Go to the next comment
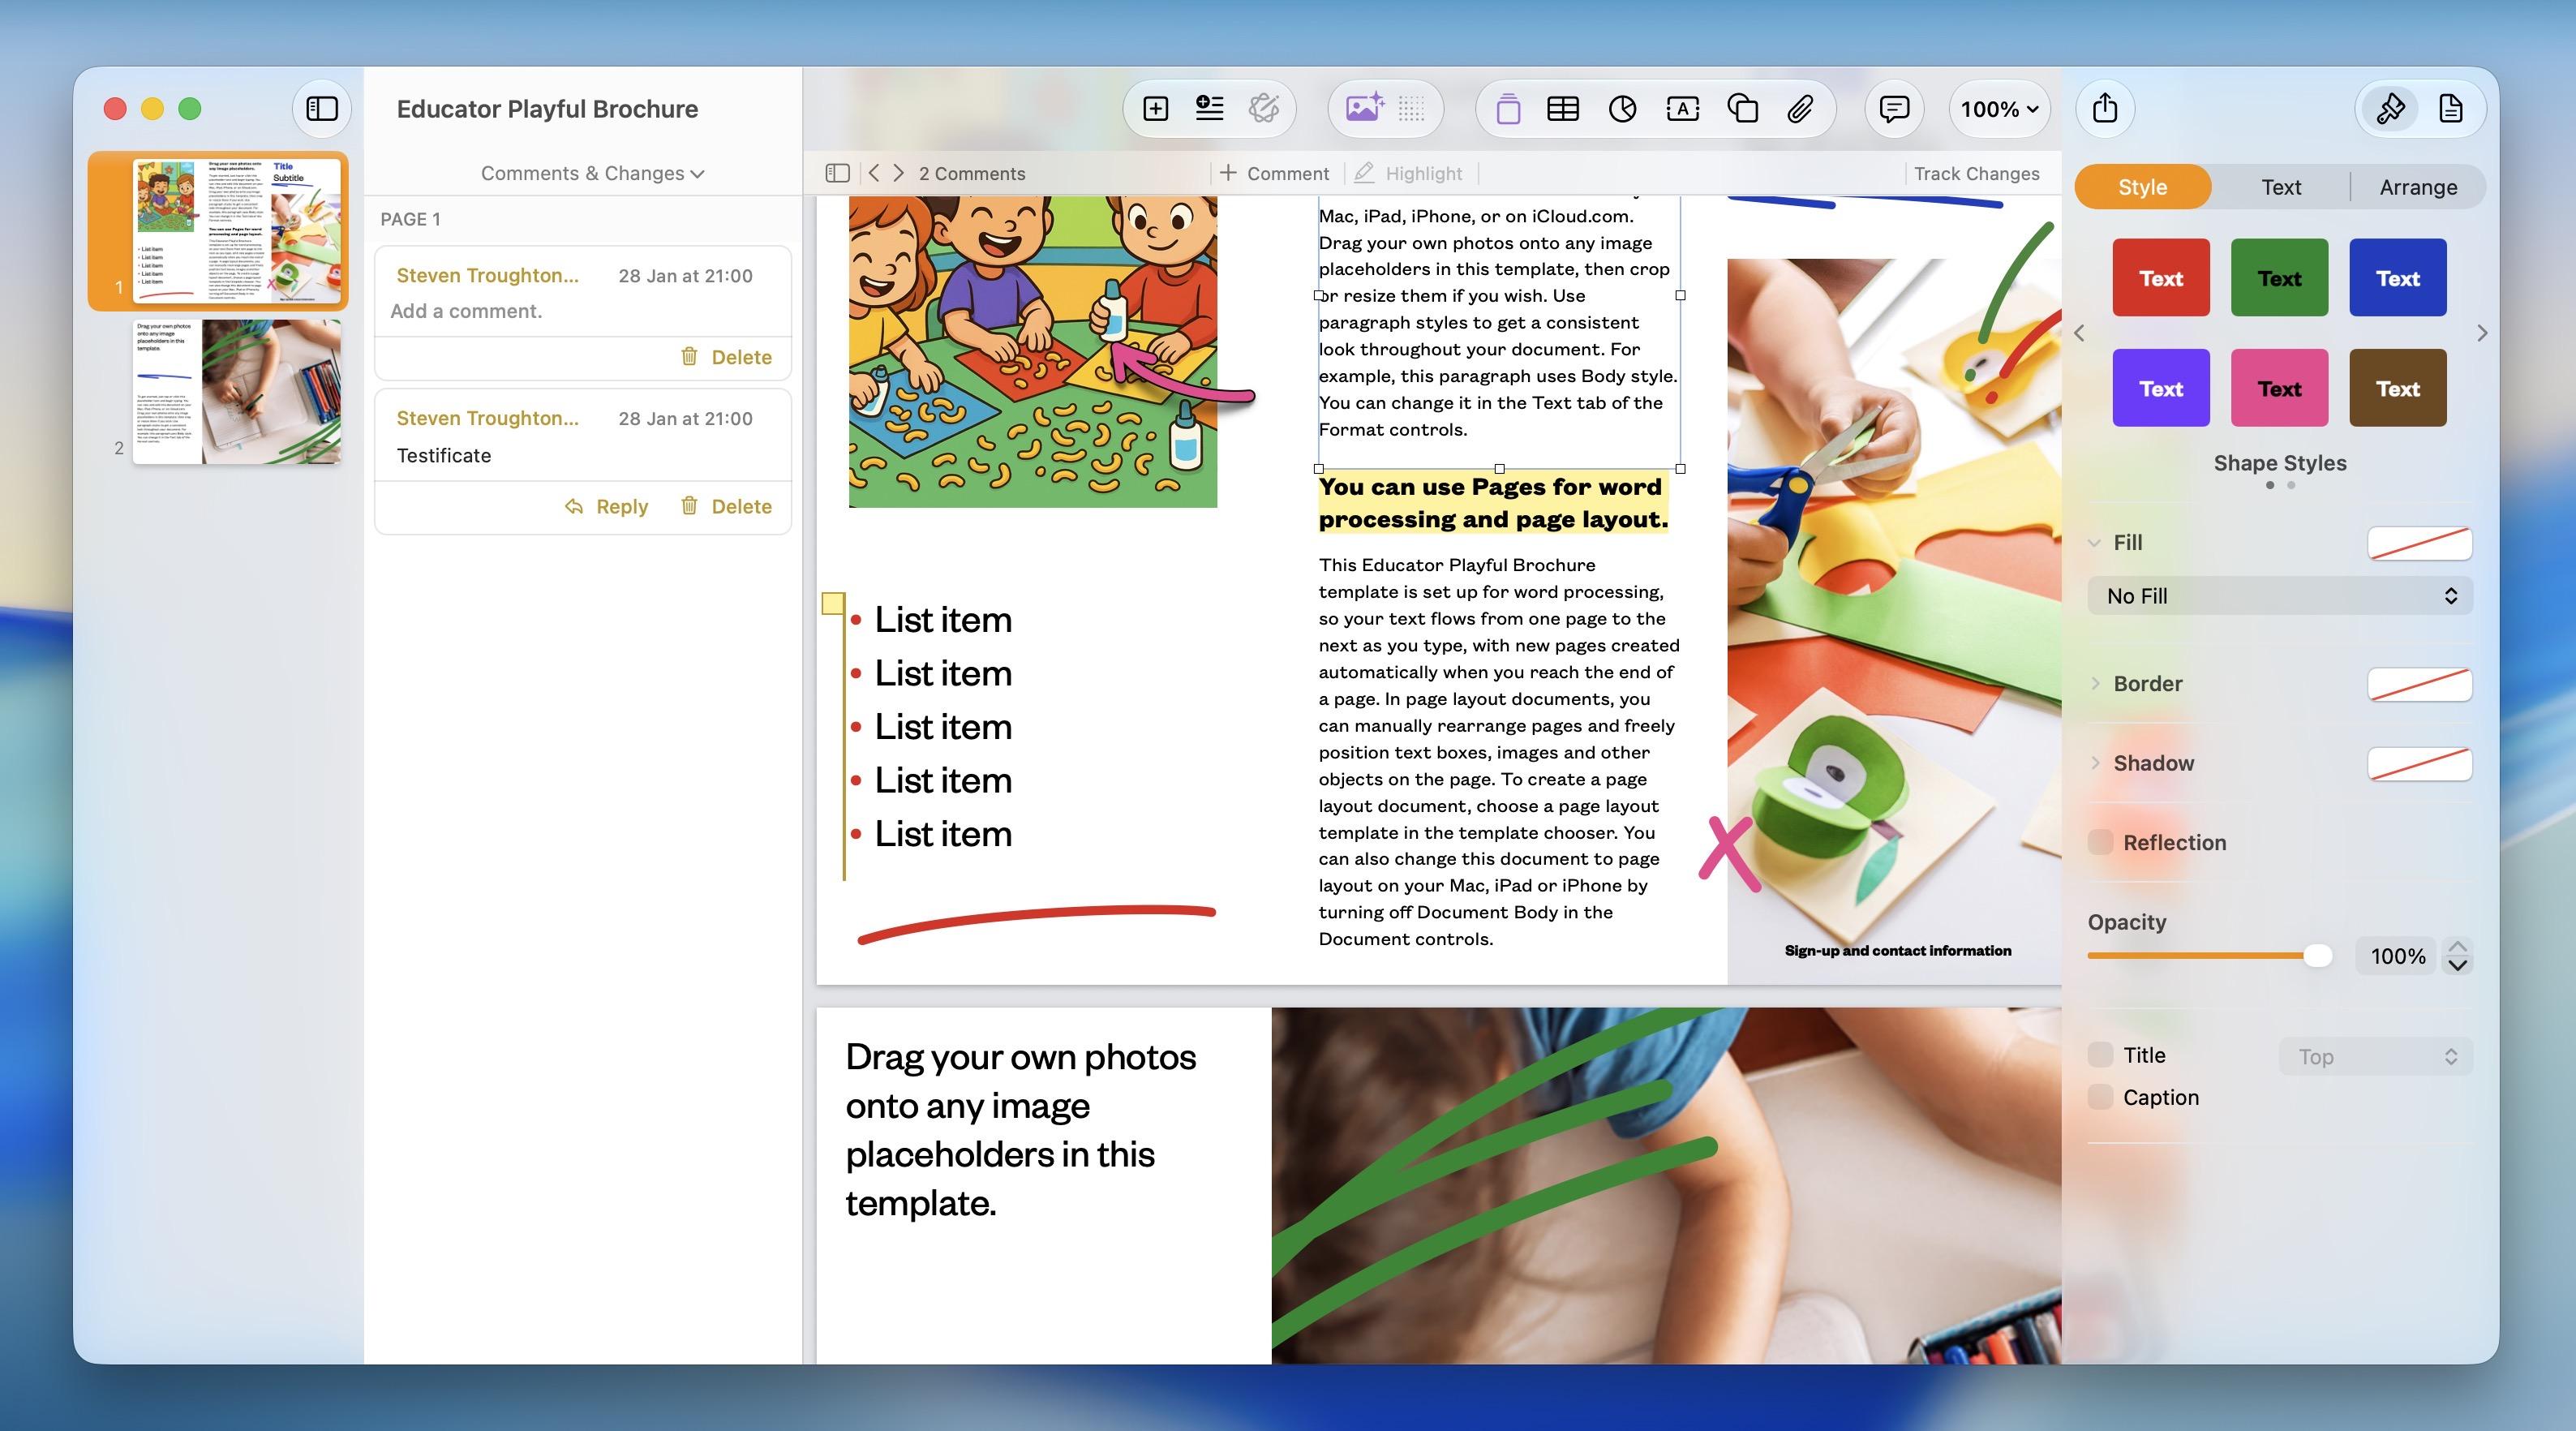The width and height of the screenshot is (2576, 1431). point(899,173)
